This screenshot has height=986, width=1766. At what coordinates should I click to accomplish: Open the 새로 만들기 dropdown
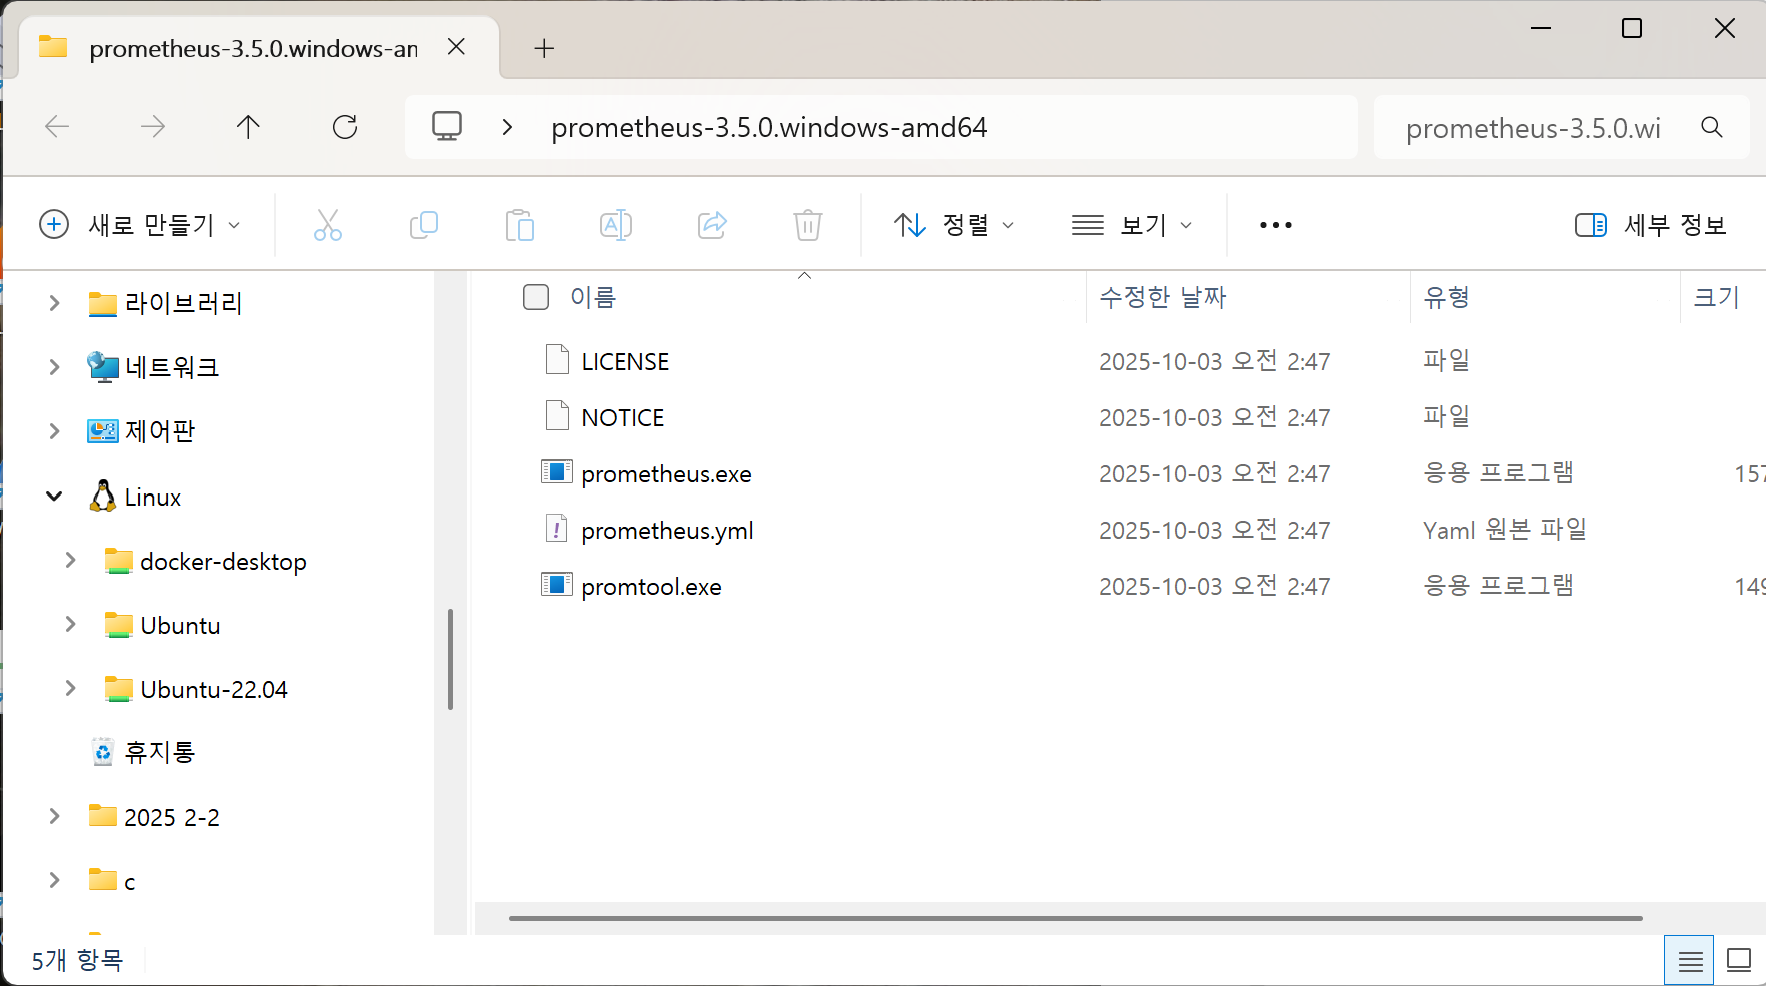click(140, 225)
